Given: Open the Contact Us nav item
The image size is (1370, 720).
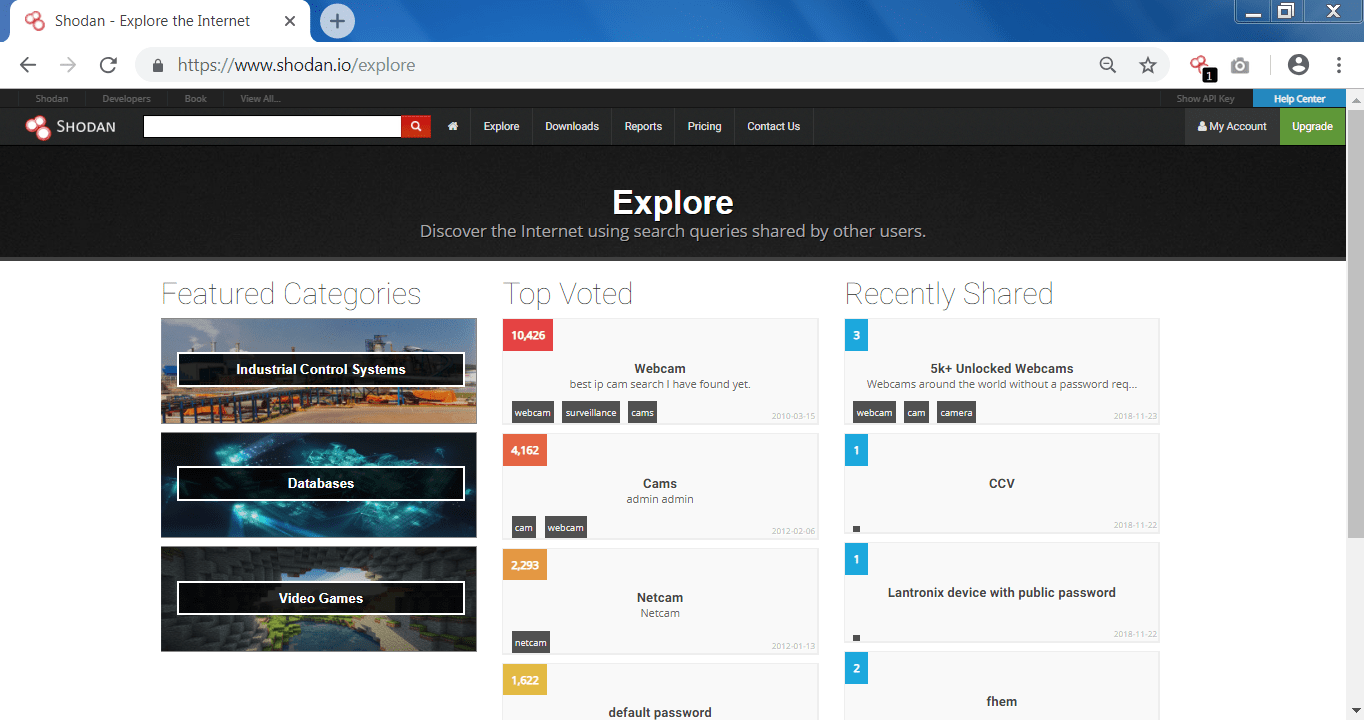Looking at the screenshot, I should pos(773,126).
